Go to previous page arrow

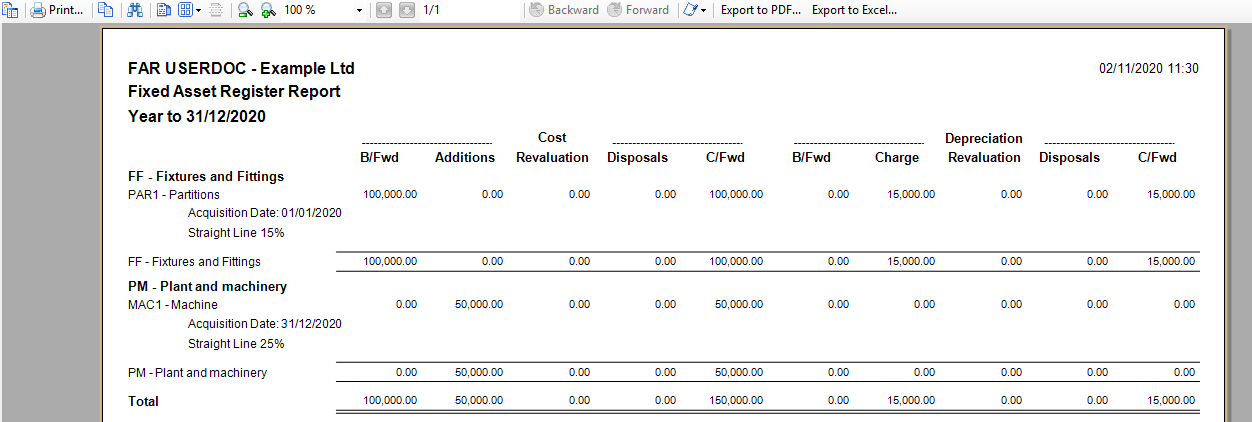click(384, 10)
